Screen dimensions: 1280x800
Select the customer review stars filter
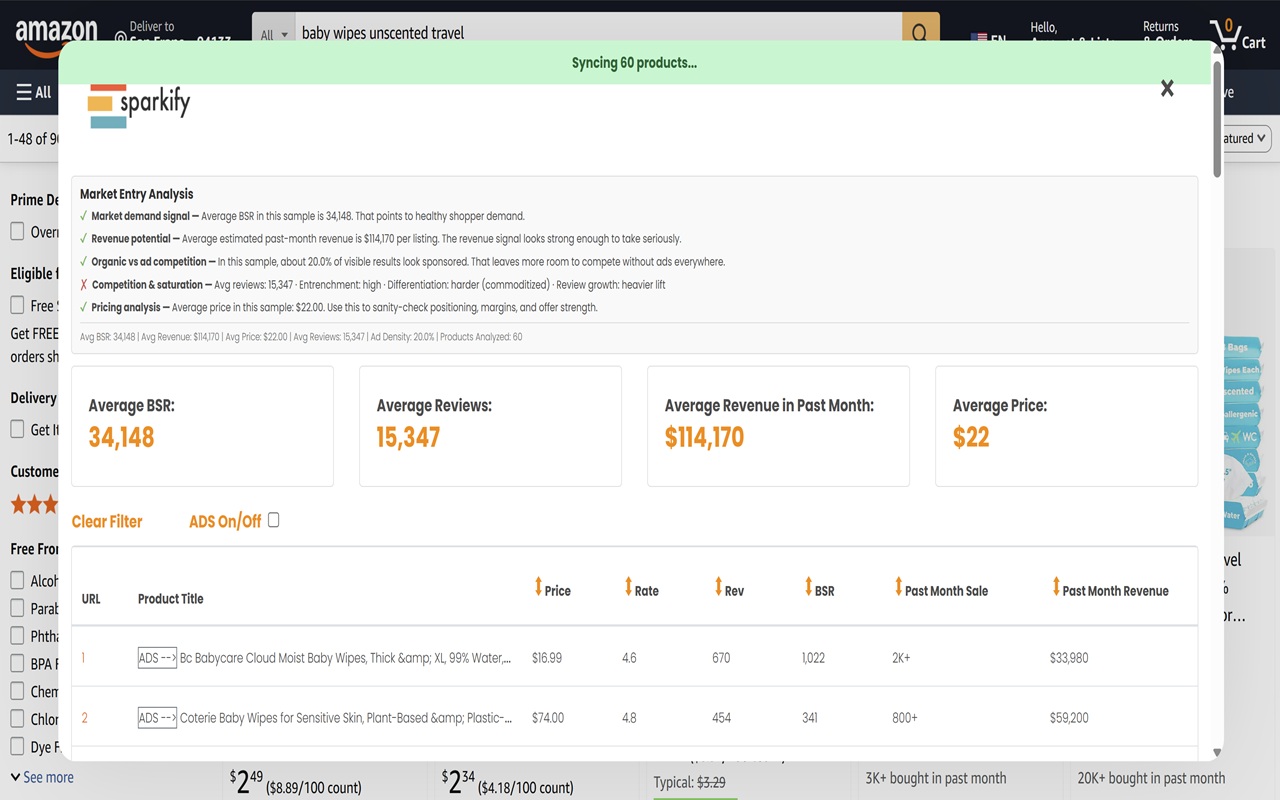coord(34,504)
